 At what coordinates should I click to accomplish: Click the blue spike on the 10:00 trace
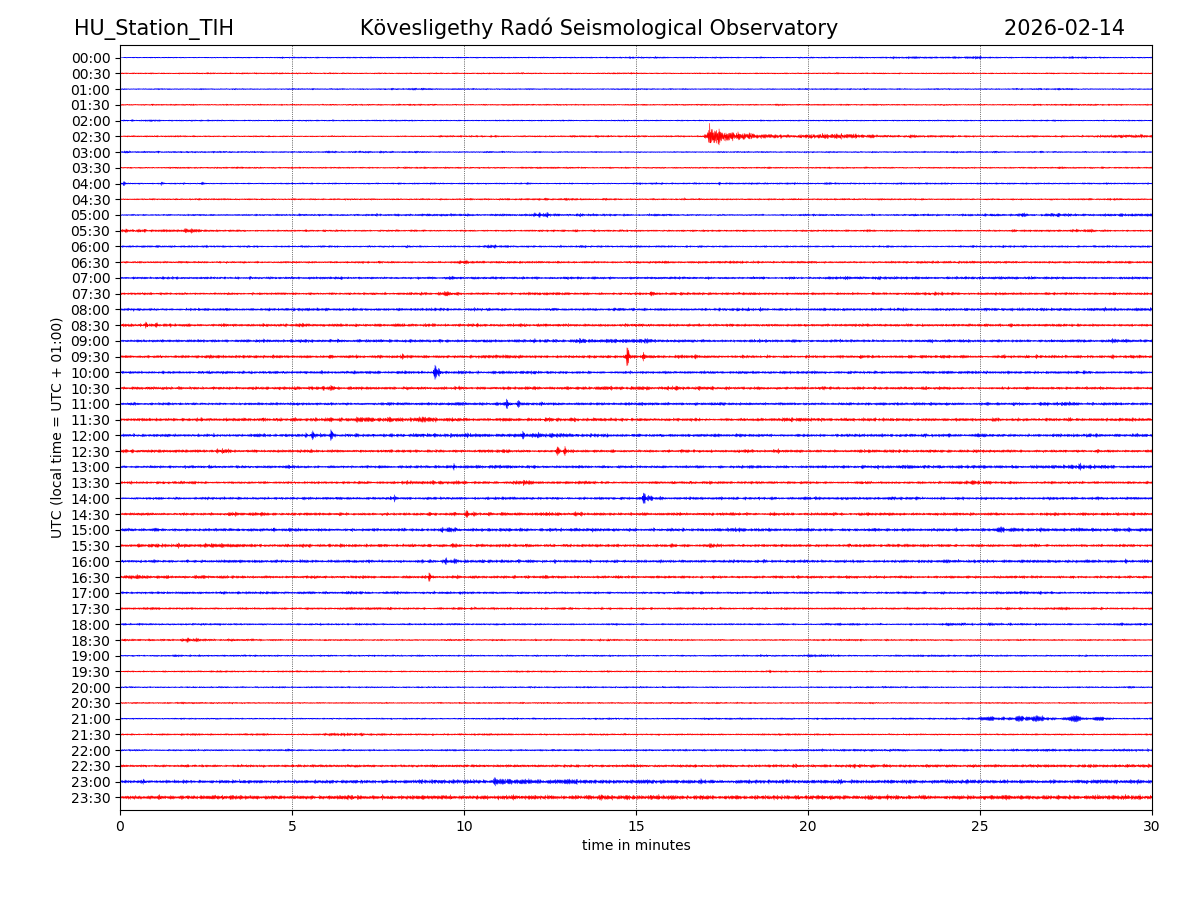point(436,372)
